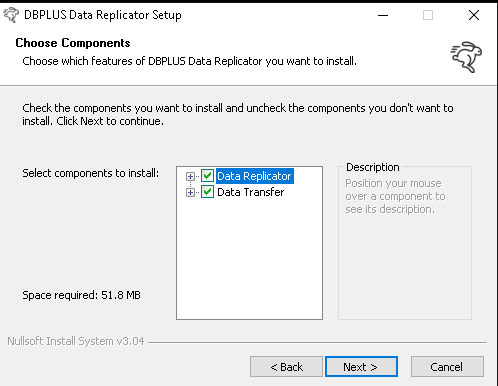498x386 pixels.
Task: Click the Space required 51.8 MB text
Action: pyautogui.click(x=81, y=295)
